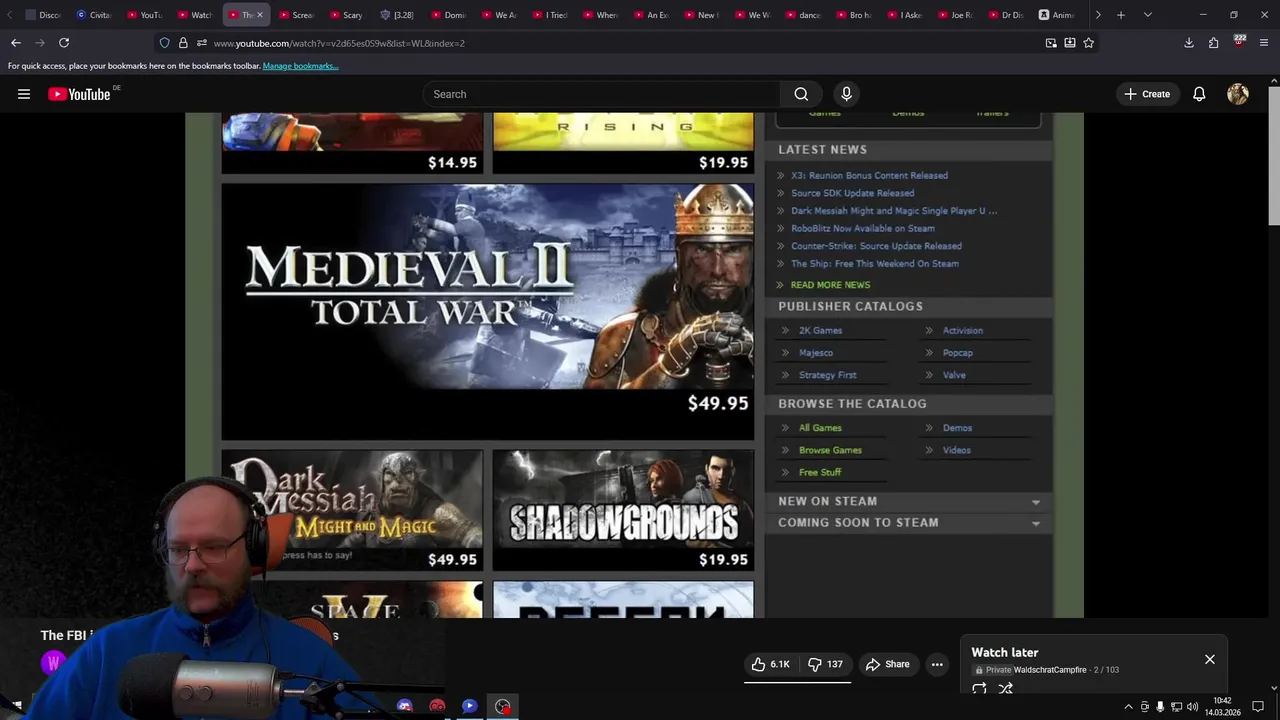Switch to the Civitai browser tab
1280x720 pixels.
coord(94,15)
